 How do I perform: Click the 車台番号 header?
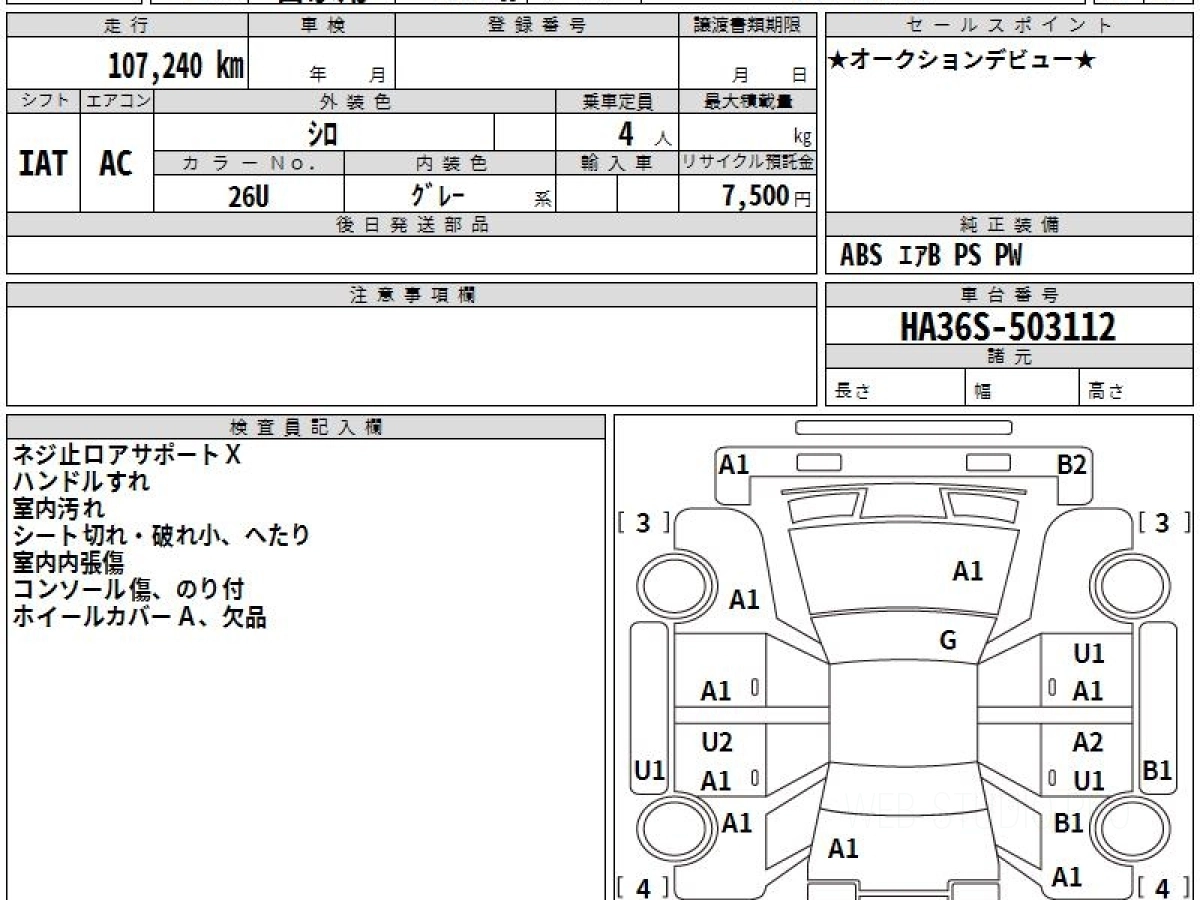[1010, 295]
